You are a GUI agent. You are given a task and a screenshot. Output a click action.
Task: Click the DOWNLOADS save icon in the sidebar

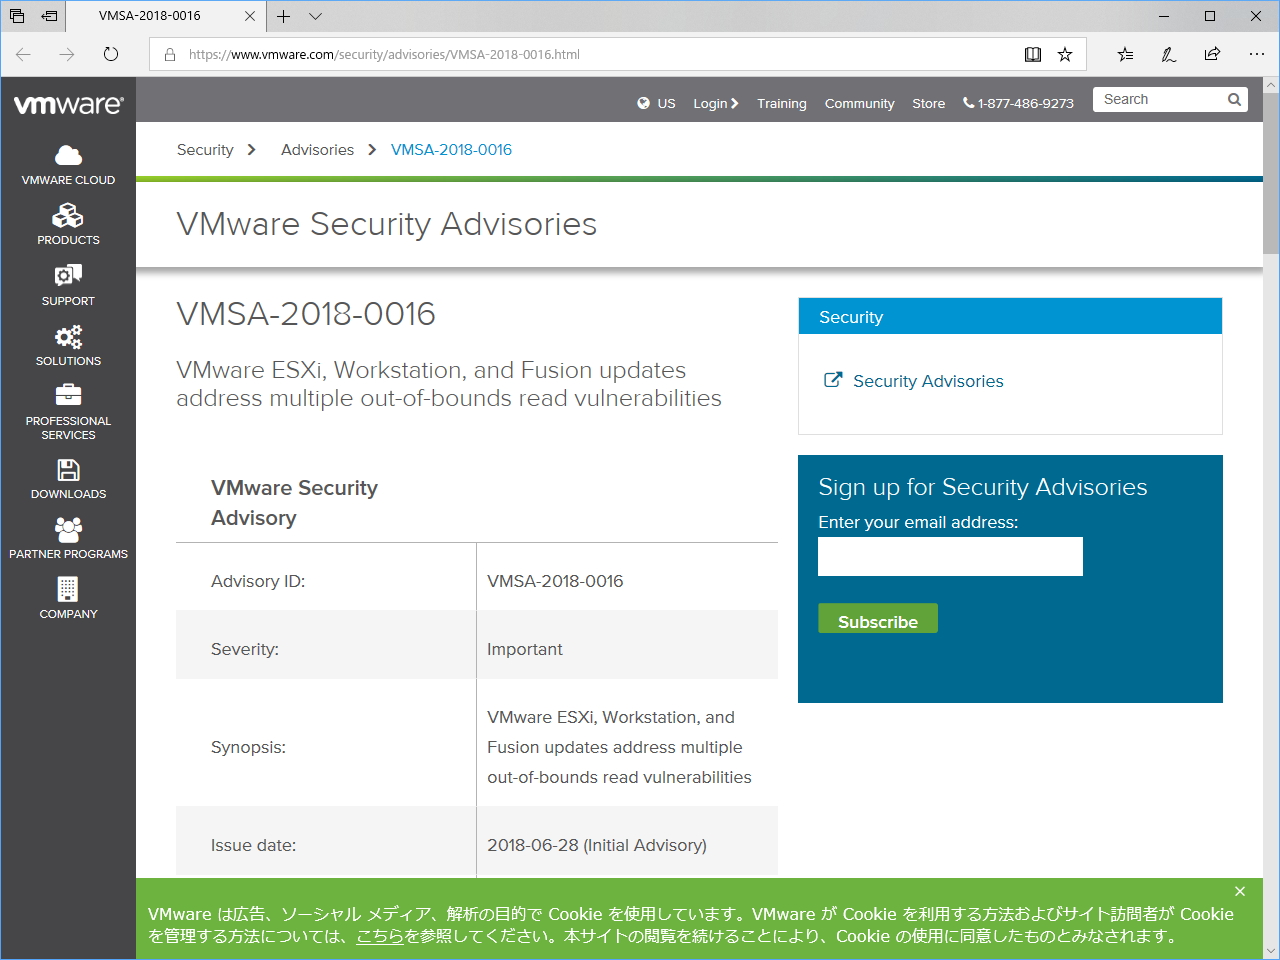[x=68, y=470]
